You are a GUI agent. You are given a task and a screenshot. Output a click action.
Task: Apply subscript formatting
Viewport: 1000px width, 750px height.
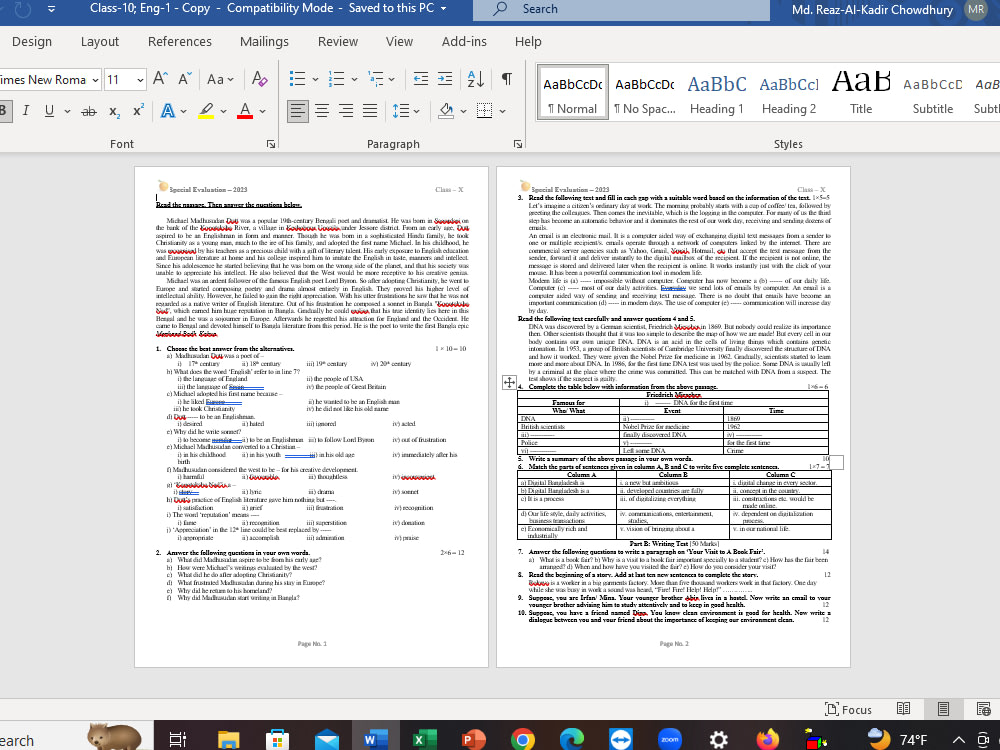click(114, 111)
